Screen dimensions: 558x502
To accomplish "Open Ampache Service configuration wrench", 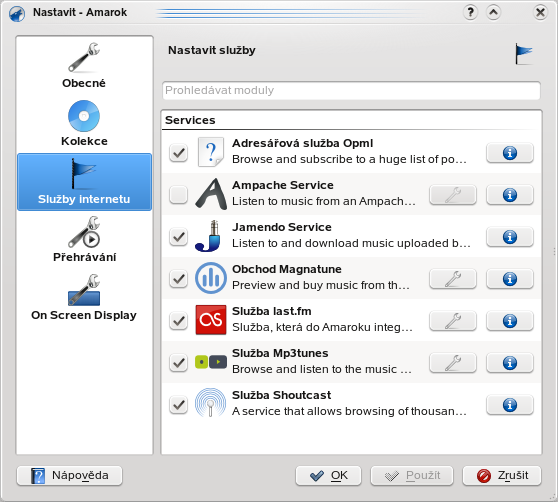I will pyautogui.click(x=453, y=195).
